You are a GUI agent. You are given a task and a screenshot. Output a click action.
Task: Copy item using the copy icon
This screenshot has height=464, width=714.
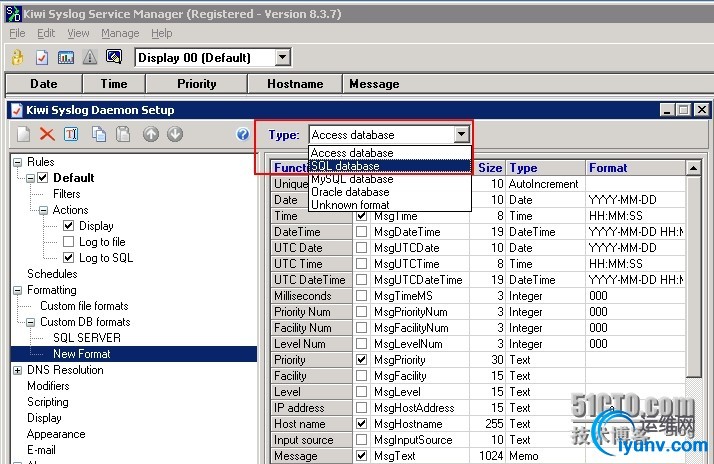click(99, 134)
